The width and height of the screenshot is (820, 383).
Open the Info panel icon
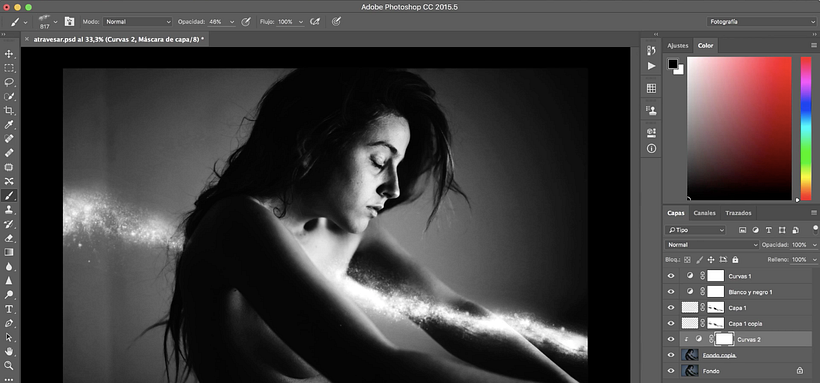651,149
